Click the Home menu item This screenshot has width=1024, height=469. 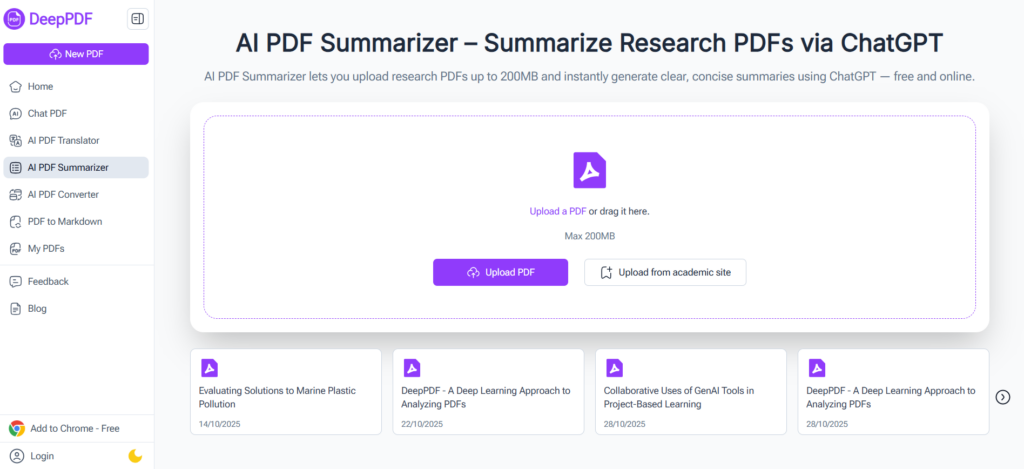point(76,86)
